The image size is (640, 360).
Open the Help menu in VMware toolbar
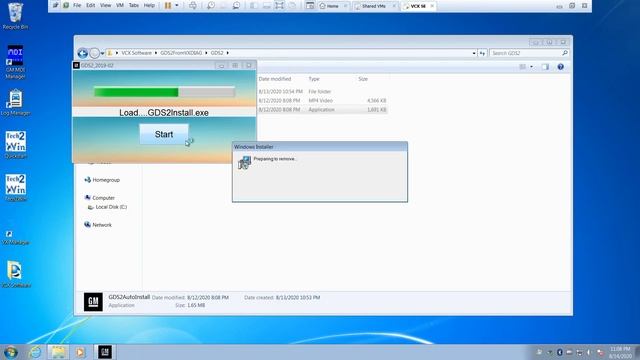149,6
